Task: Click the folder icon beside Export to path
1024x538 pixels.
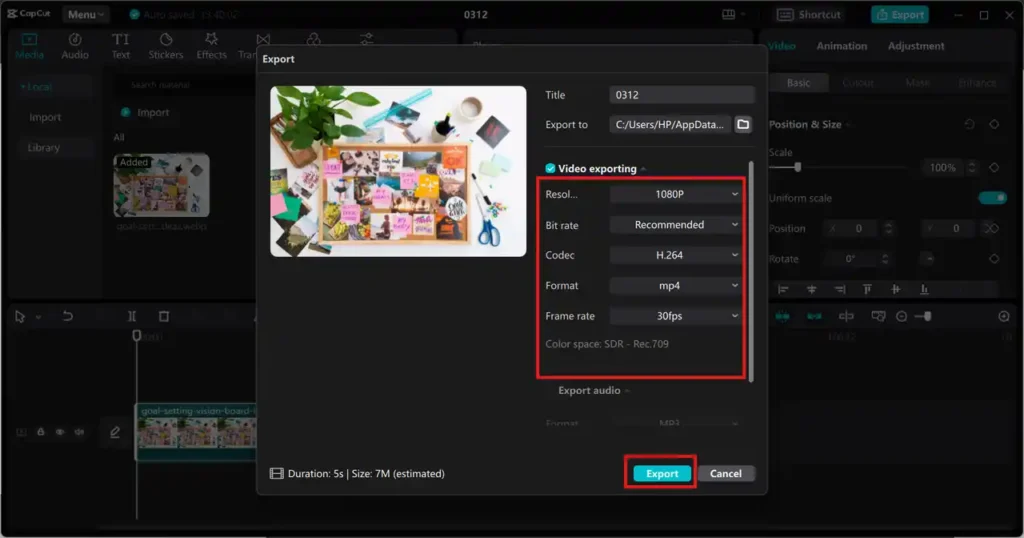Action: (x=743, y=125)
